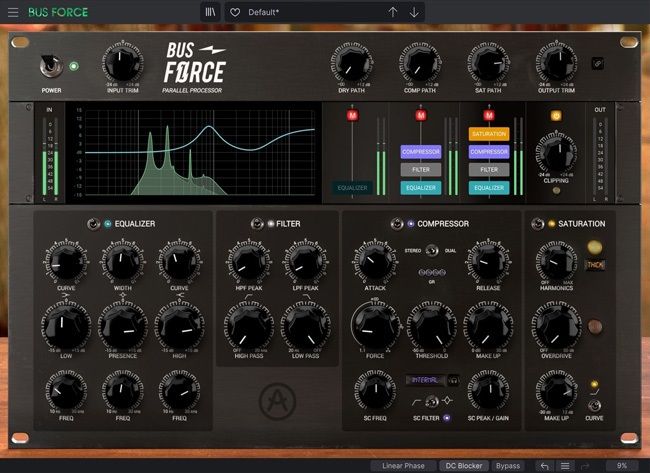Image resolution: width=650 pixels, height=473 pixels.
Task: Click the Overdrive knob
Action: (x=556, y=326)
